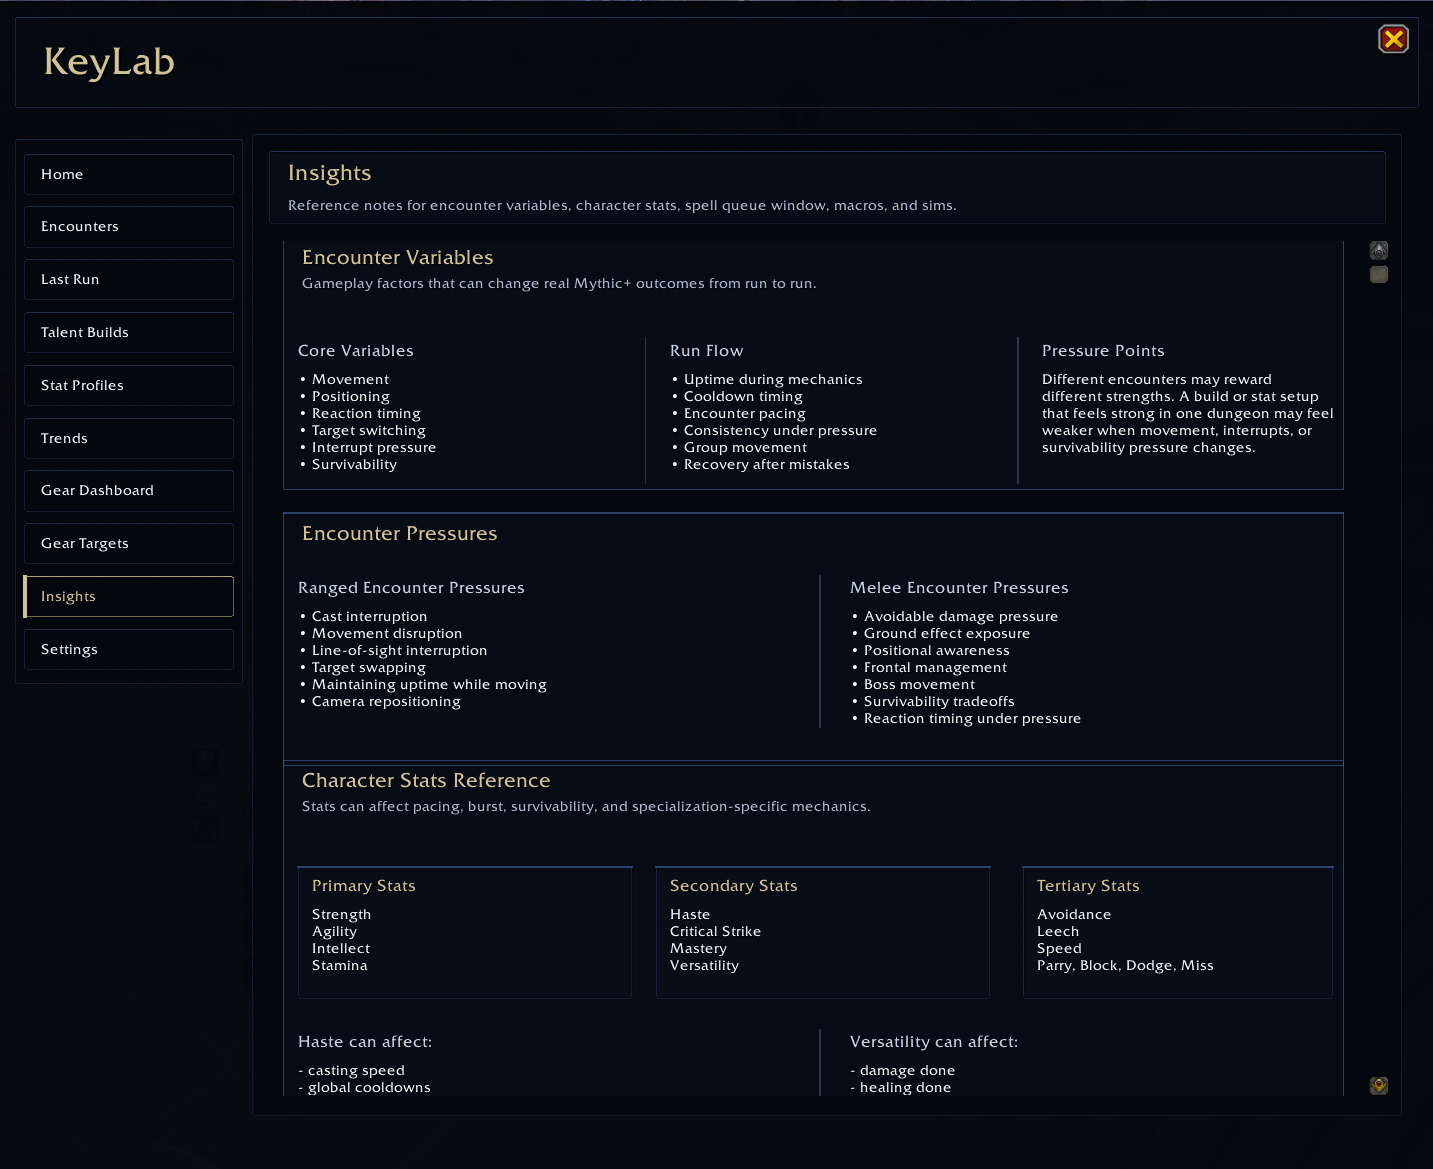The image size is (1433, 1169).
Task: Select the Core Variables subheading
Action: point(356,351)
